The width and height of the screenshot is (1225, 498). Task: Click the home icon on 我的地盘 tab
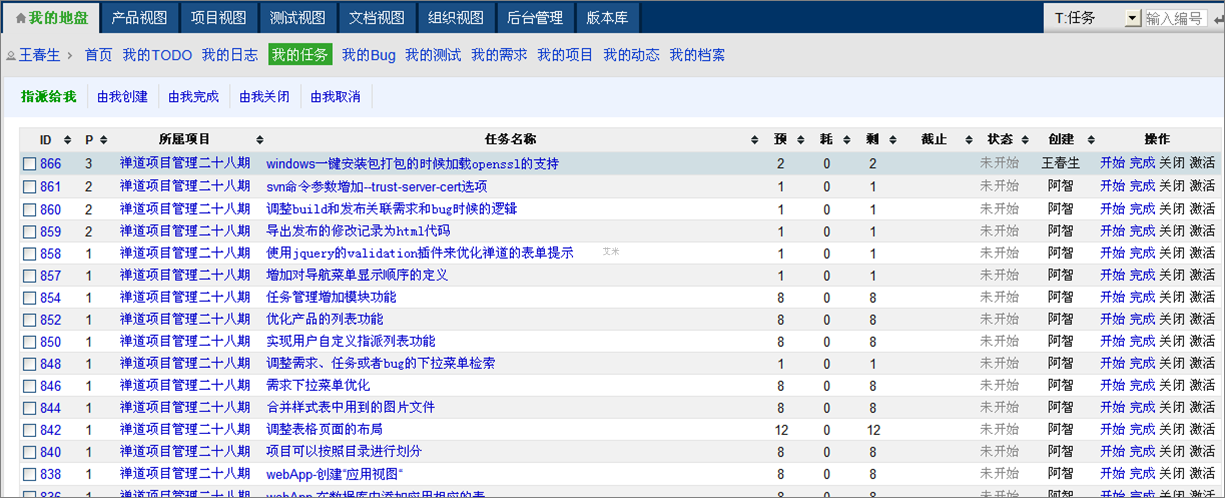(x=21, y=18)
